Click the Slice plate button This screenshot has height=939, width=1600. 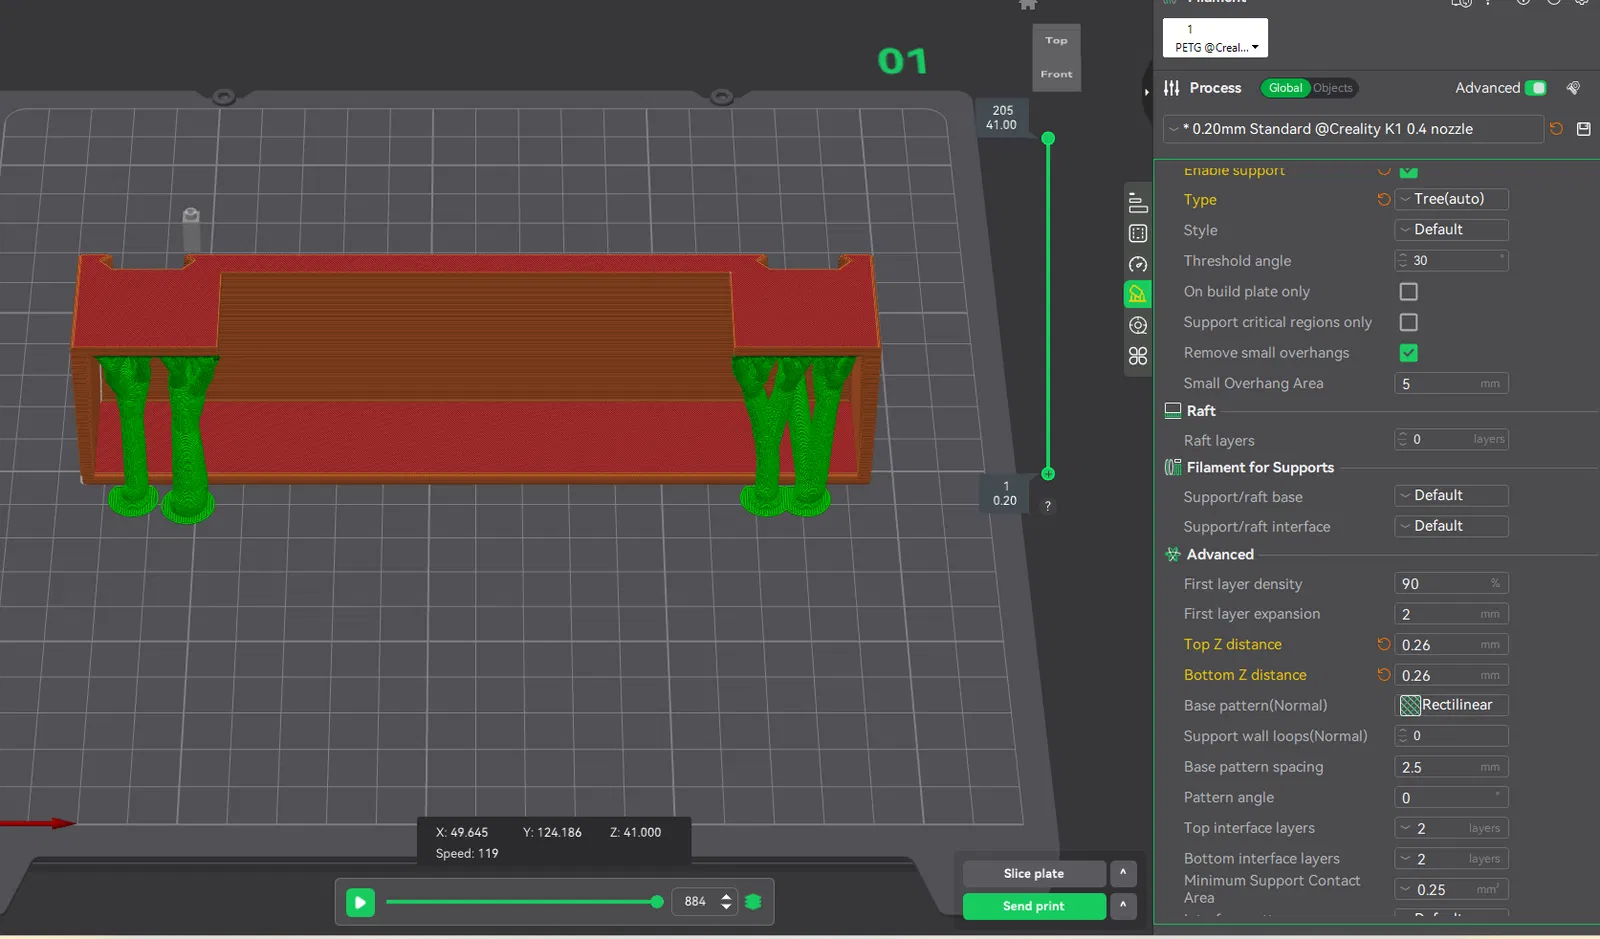point(1033,874)
